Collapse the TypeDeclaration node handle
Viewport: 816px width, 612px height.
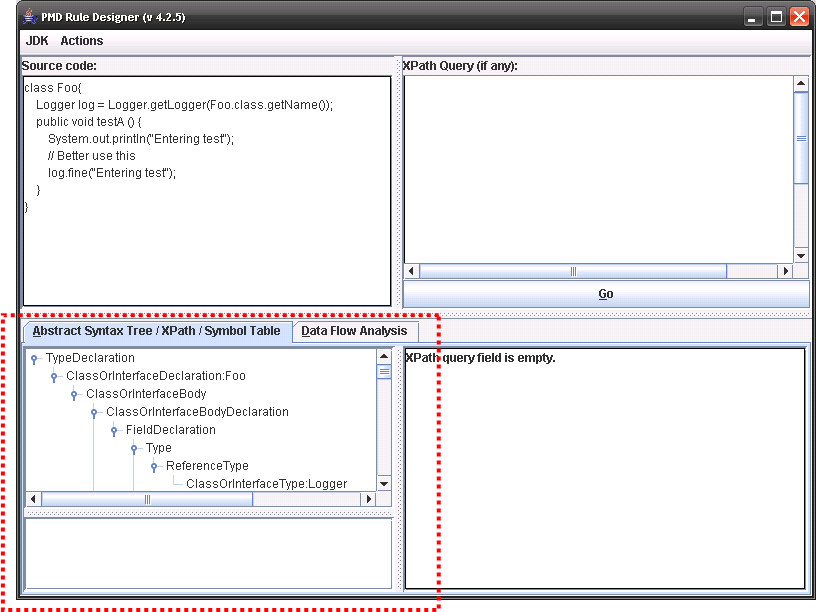point(32,358)
